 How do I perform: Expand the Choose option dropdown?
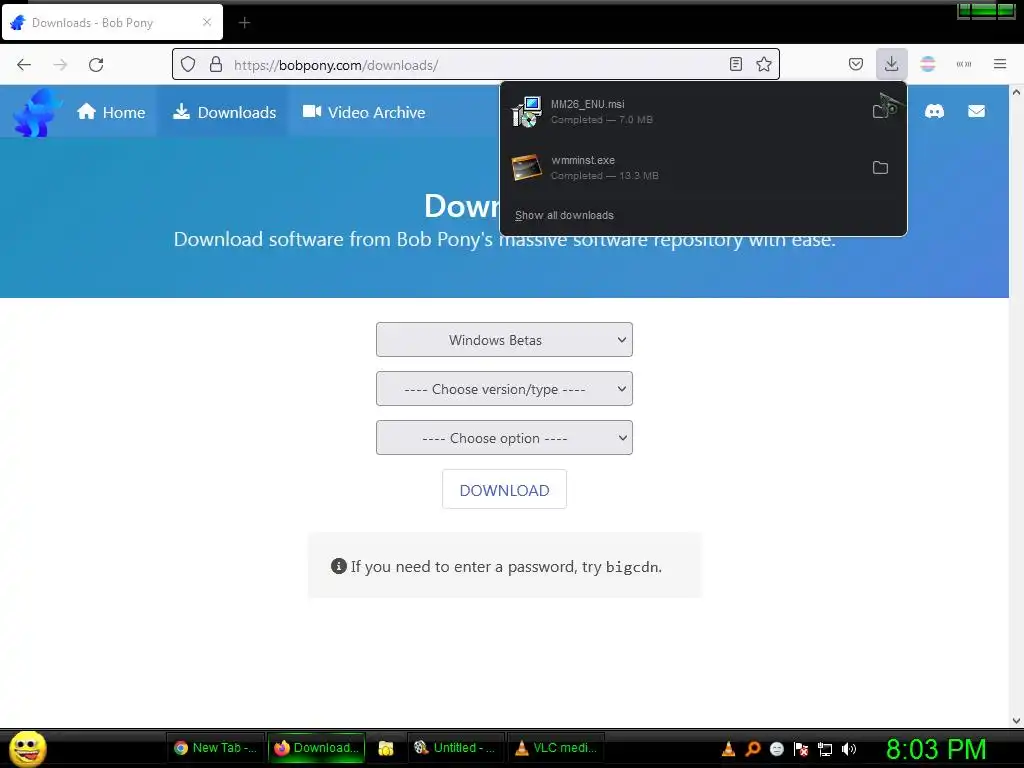(x=504, y=438)
